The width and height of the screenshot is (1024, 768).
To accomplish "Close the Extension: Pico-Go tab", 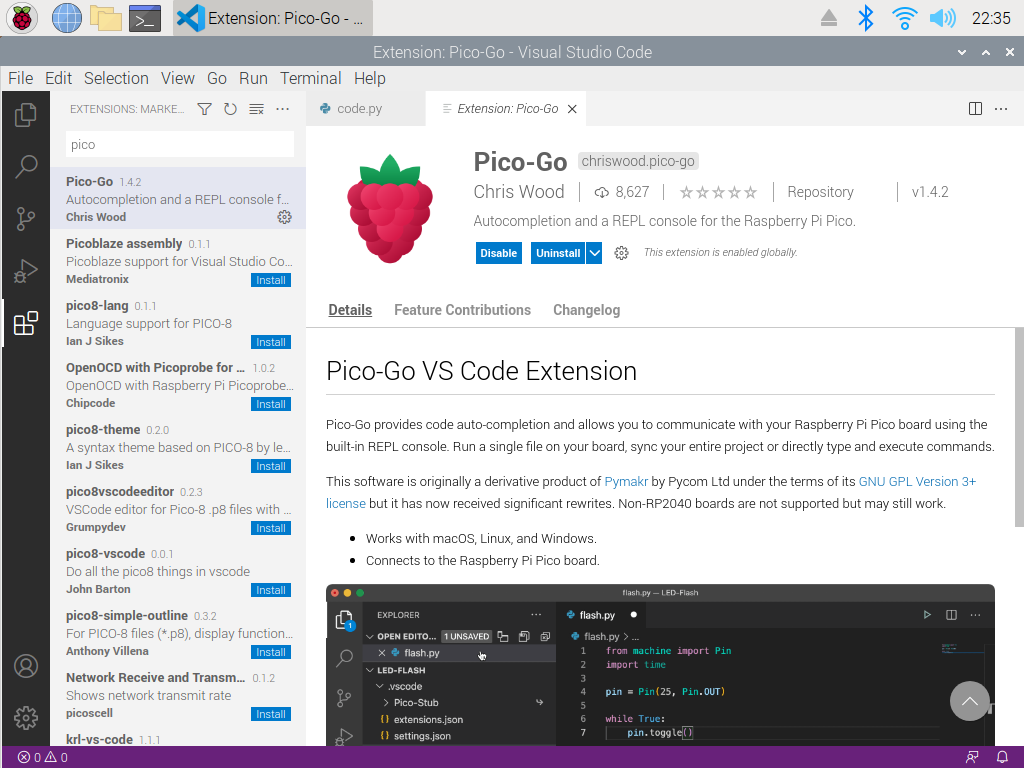I will point(572,109).
